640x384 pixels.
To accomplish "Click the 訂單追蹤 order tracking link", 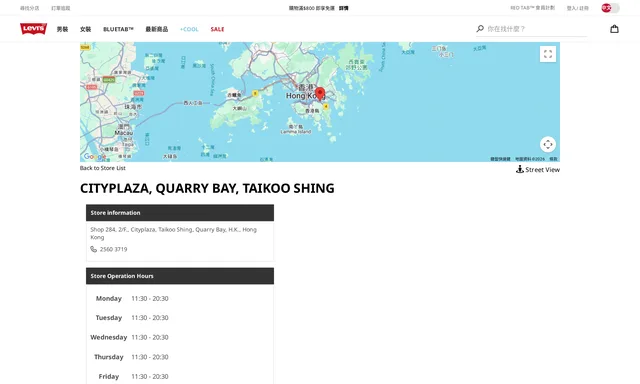I will tap(60, 8).
